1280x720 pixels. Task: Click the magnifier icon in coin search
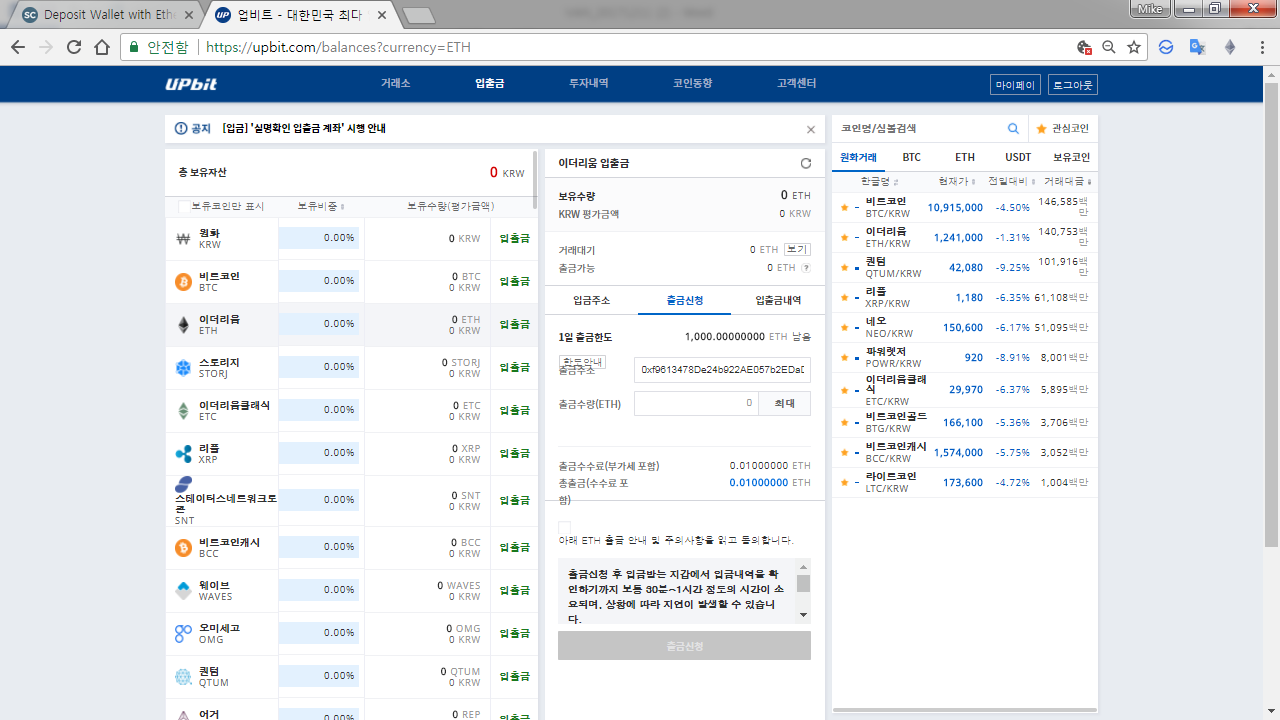[x=1013, y=129]
